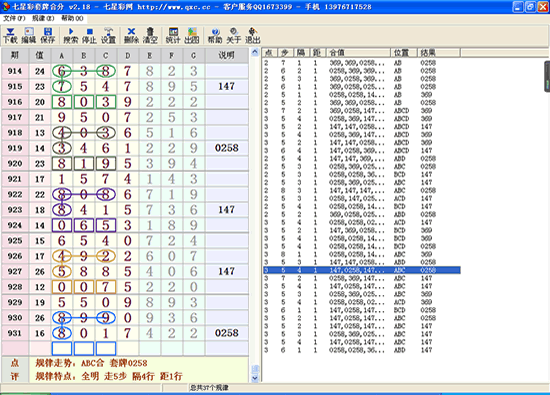Open the 文件(F) menu
The height and width of the screenshot is (395, 550).
[x=14, y=18]
